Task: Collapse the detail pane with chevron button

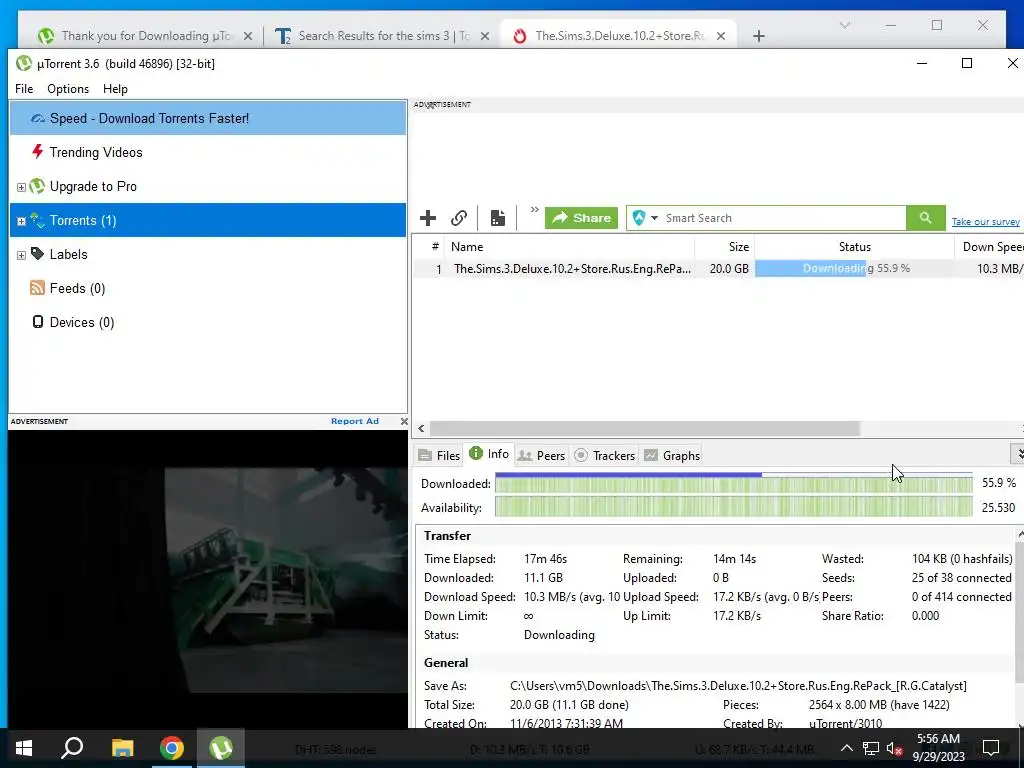Action: point(1017,453)
